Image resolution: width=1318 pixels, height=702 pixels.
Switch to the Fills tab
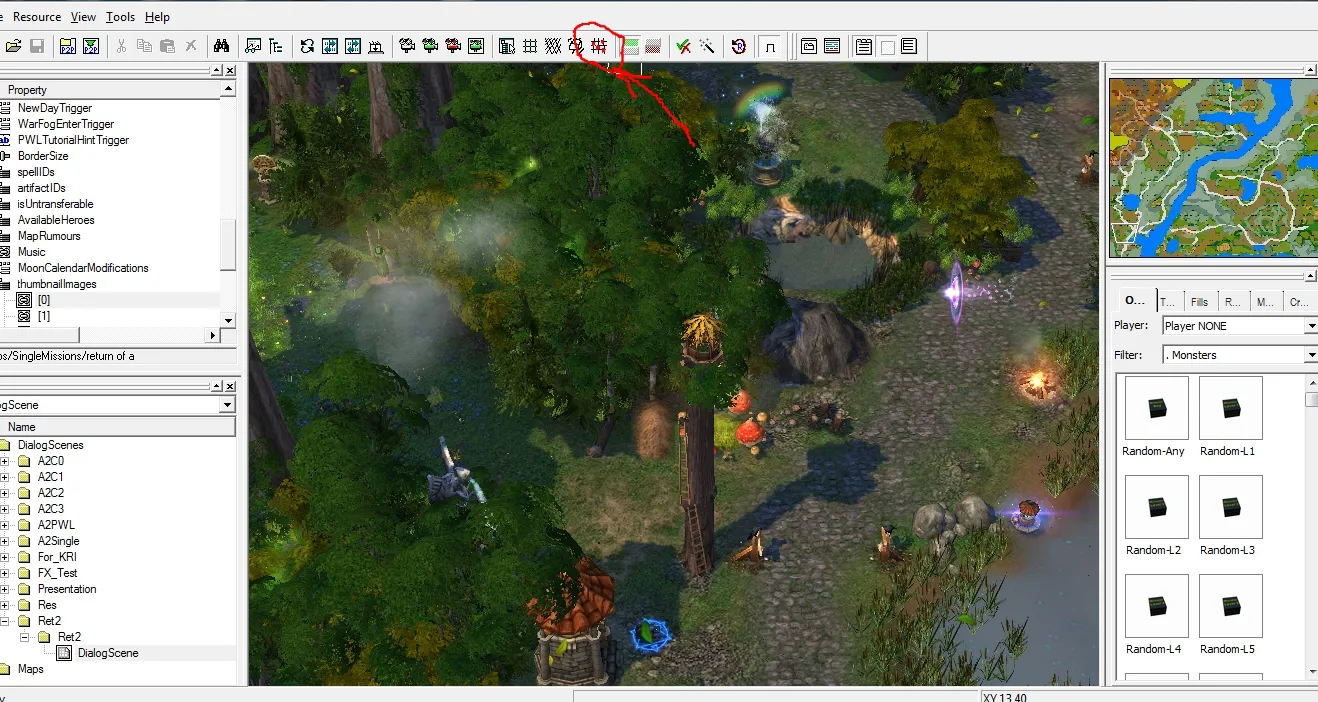(x=1199, y=301)
